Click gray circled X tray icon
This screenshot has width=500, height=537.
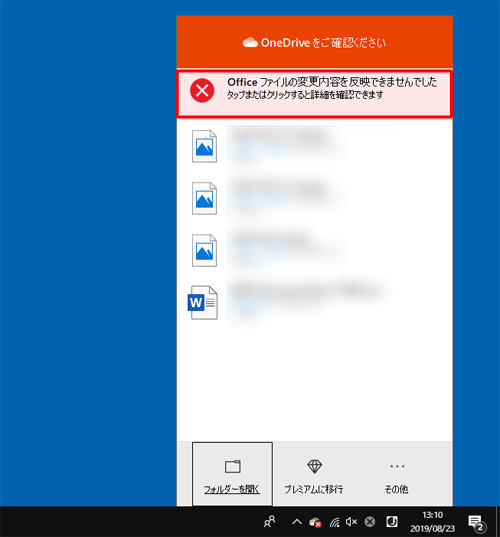[x=370, y=522]
